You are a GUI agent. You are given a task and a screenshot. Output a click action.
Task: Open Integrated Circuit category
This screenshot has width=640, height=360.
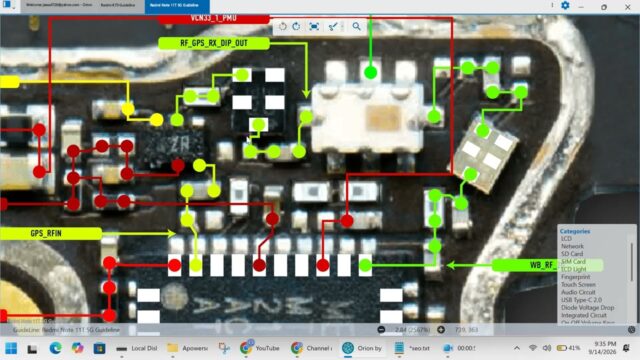583,316
